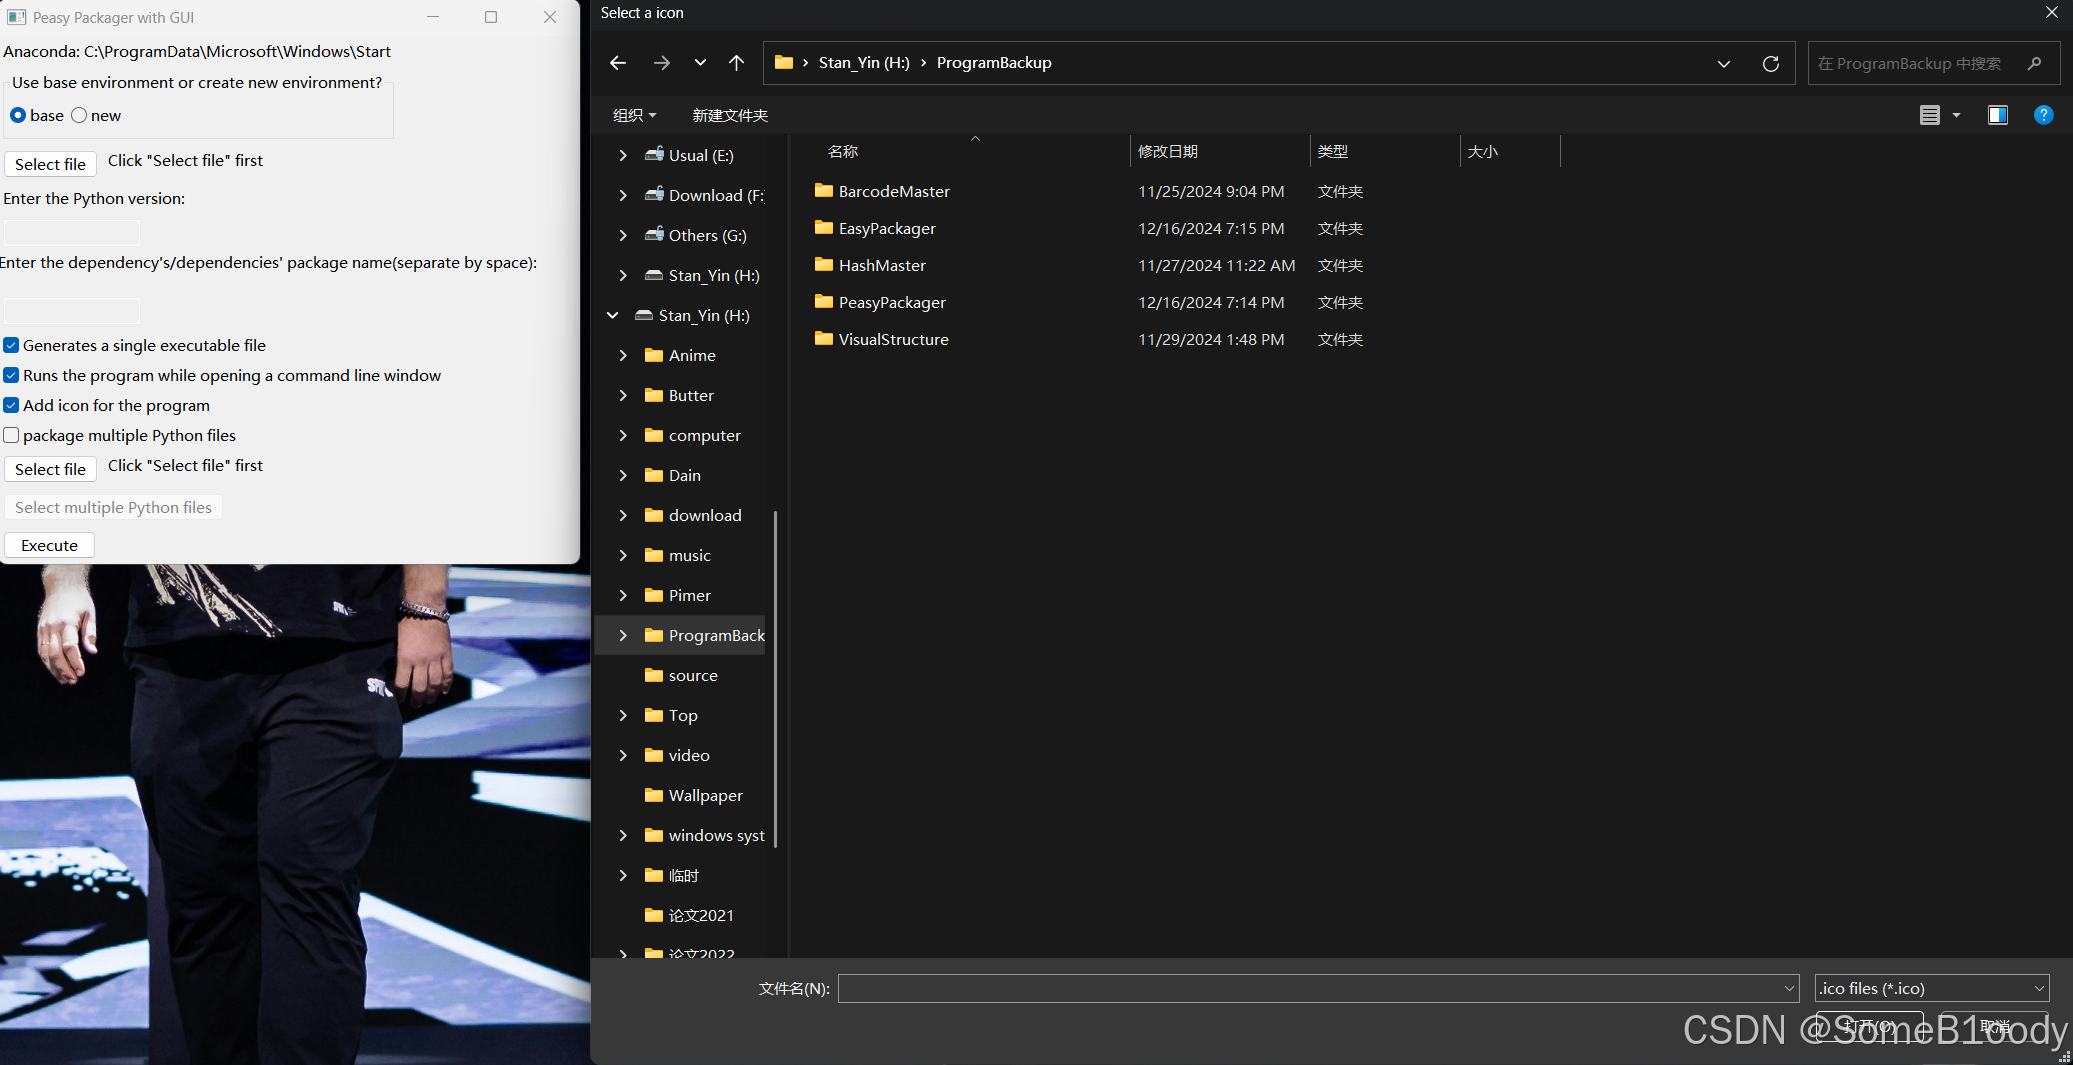The height and width of the screenshot is (1065, 2073).
Task: Expand the Anime folder node
Action: pos(623,355)
